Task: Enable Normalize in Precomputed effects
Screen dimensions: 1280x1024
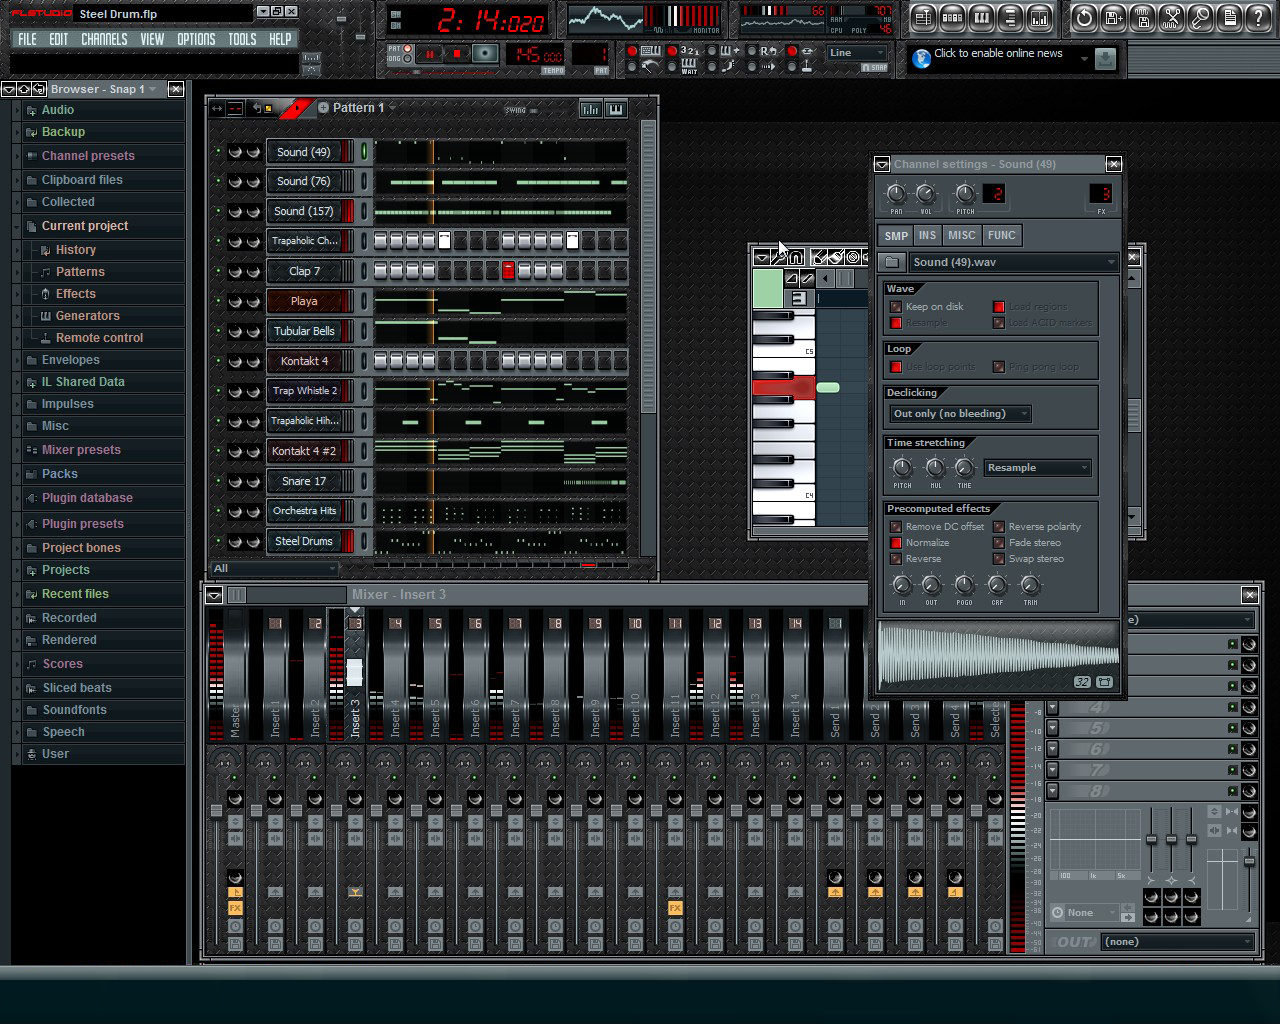Action: tap(897, 542)
